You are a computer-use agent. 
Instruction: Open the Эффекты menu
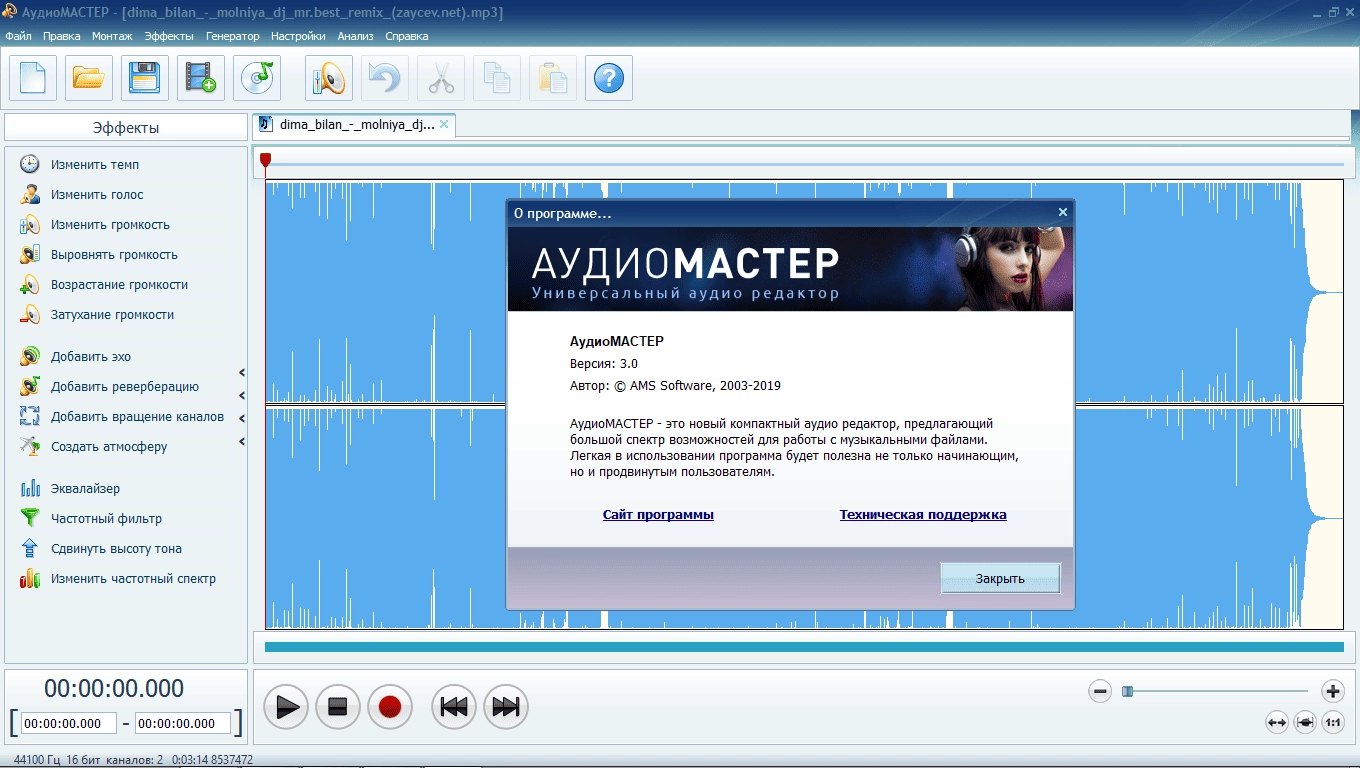[169, 36]
